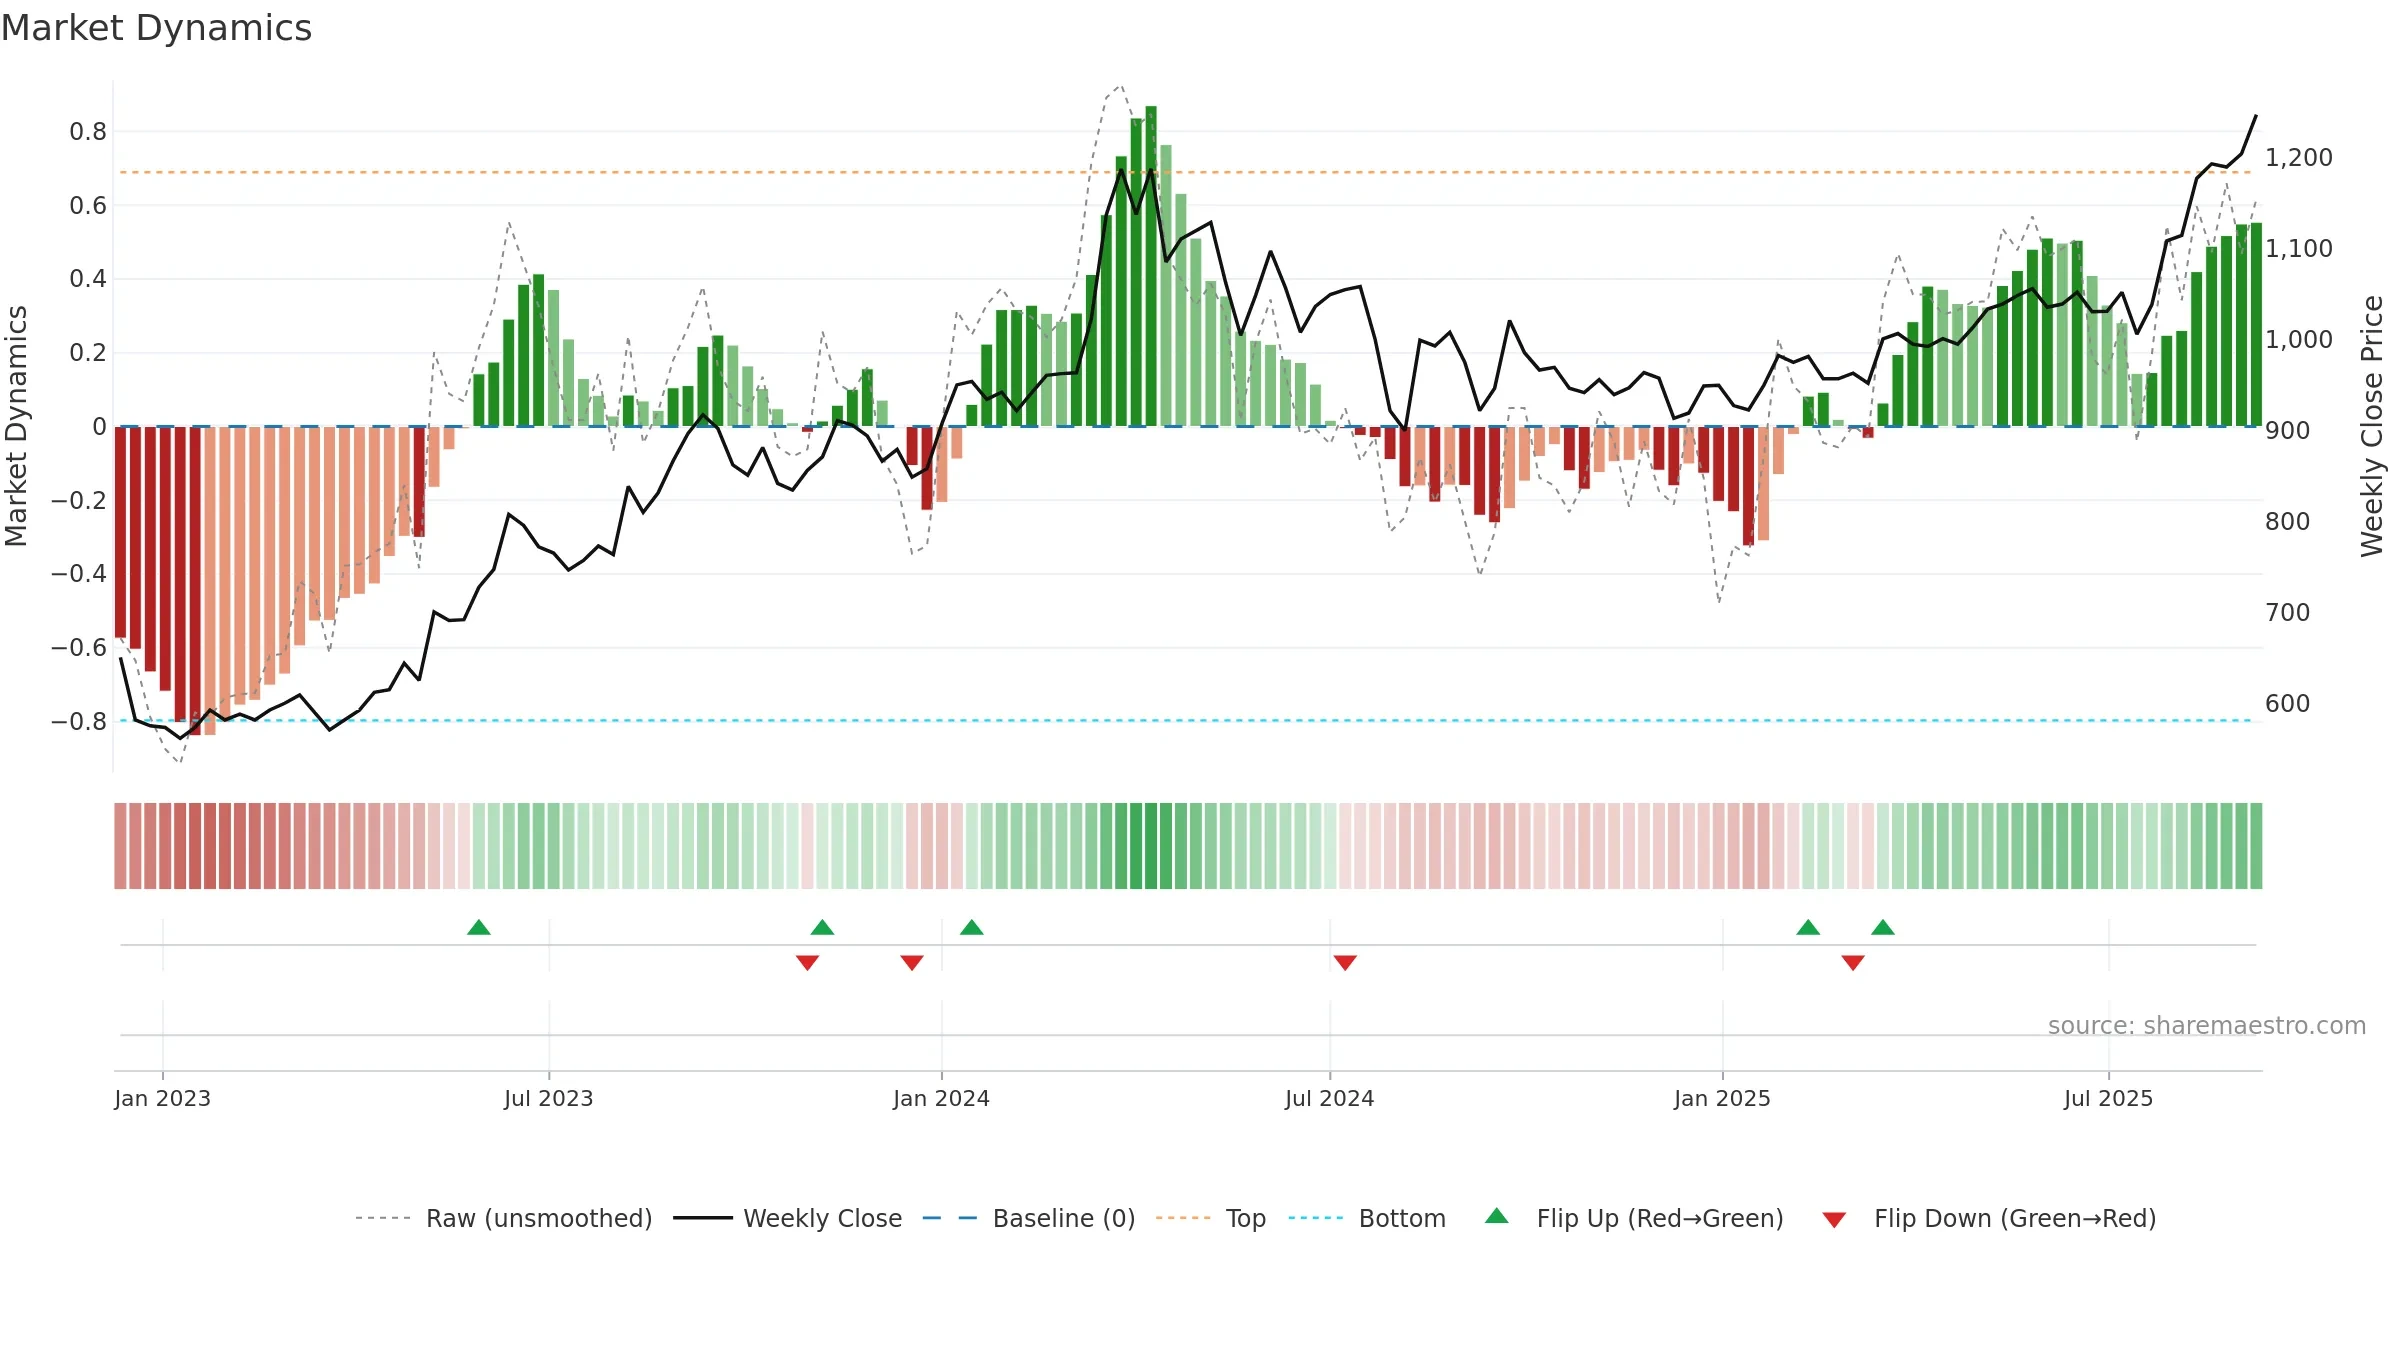Click the Jul 2025 x-axis label
The width and height of the screenshot is (2400, 1350).
(2109, 1098)
